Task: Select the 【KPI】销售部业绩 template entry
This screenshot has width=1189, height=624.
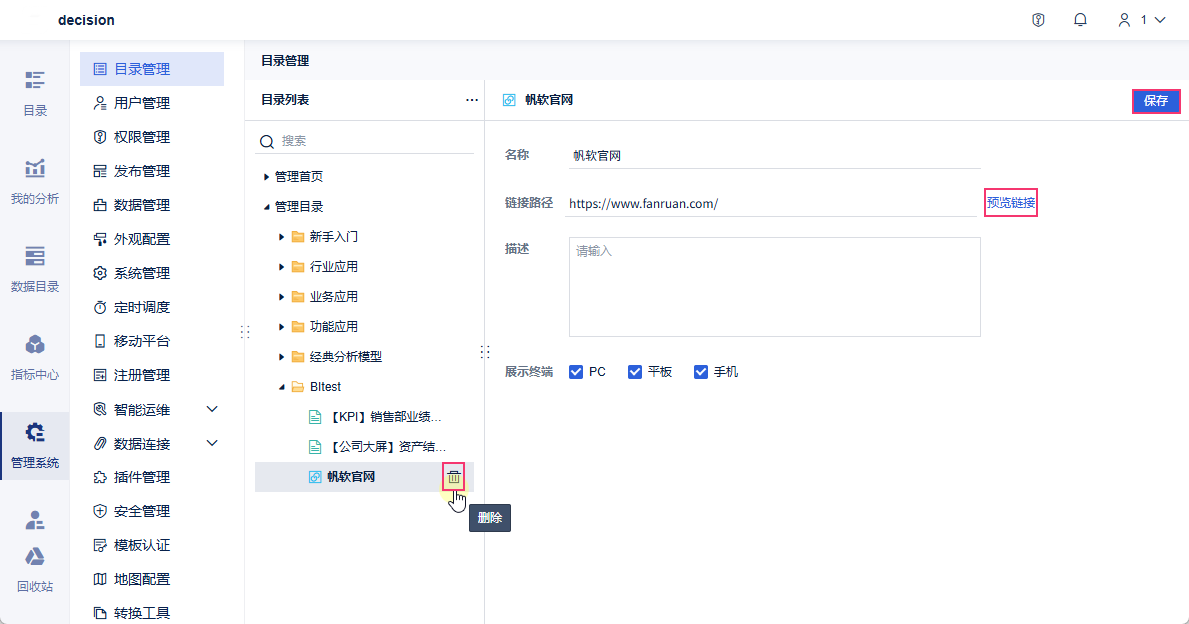Action: [x=375, y=417]
